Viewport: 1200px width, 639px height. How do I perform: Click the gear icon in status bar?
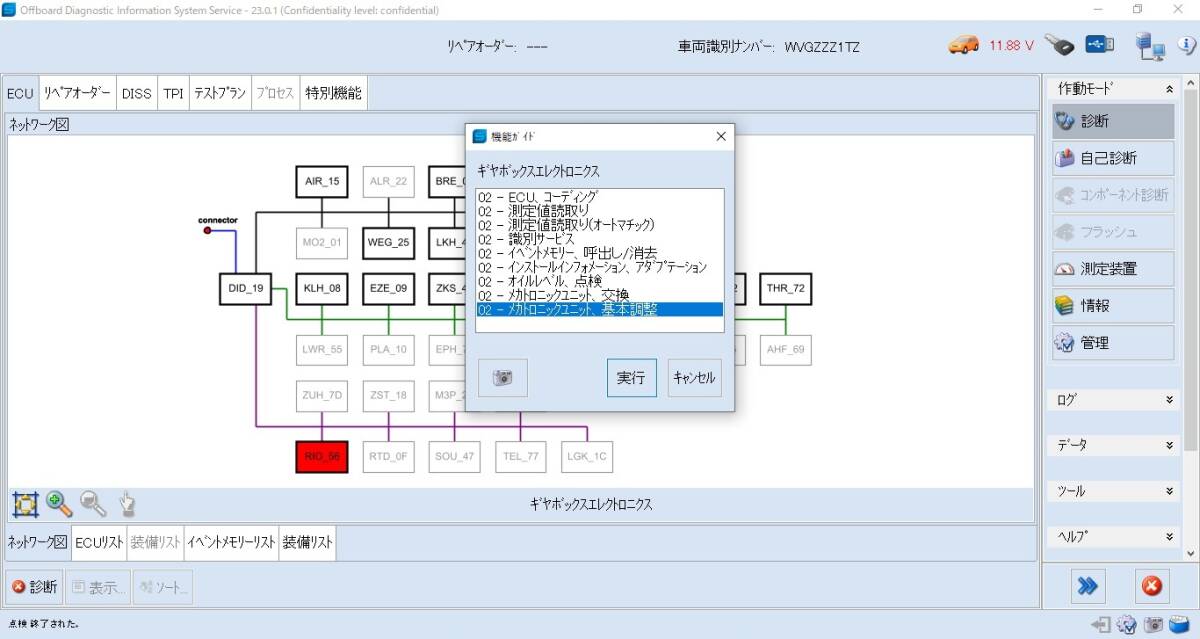click(x=1127, y=625)
